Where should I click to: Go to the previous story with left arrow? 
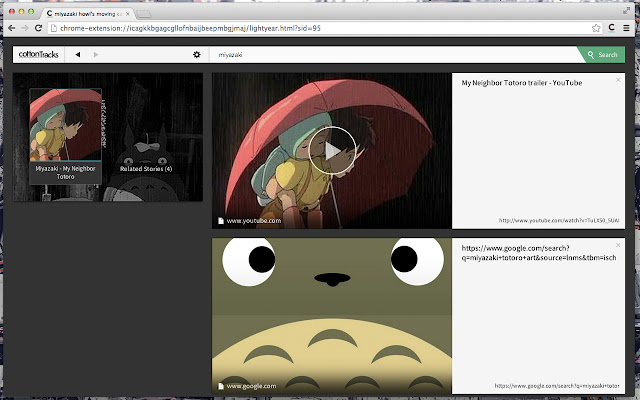pos(78,55)
